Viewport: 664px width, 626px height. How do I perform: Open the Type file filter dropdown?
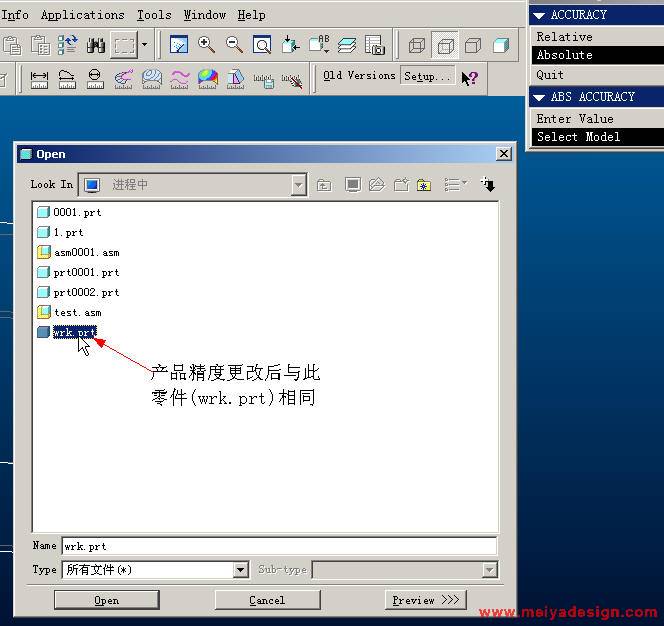(240, 570)
